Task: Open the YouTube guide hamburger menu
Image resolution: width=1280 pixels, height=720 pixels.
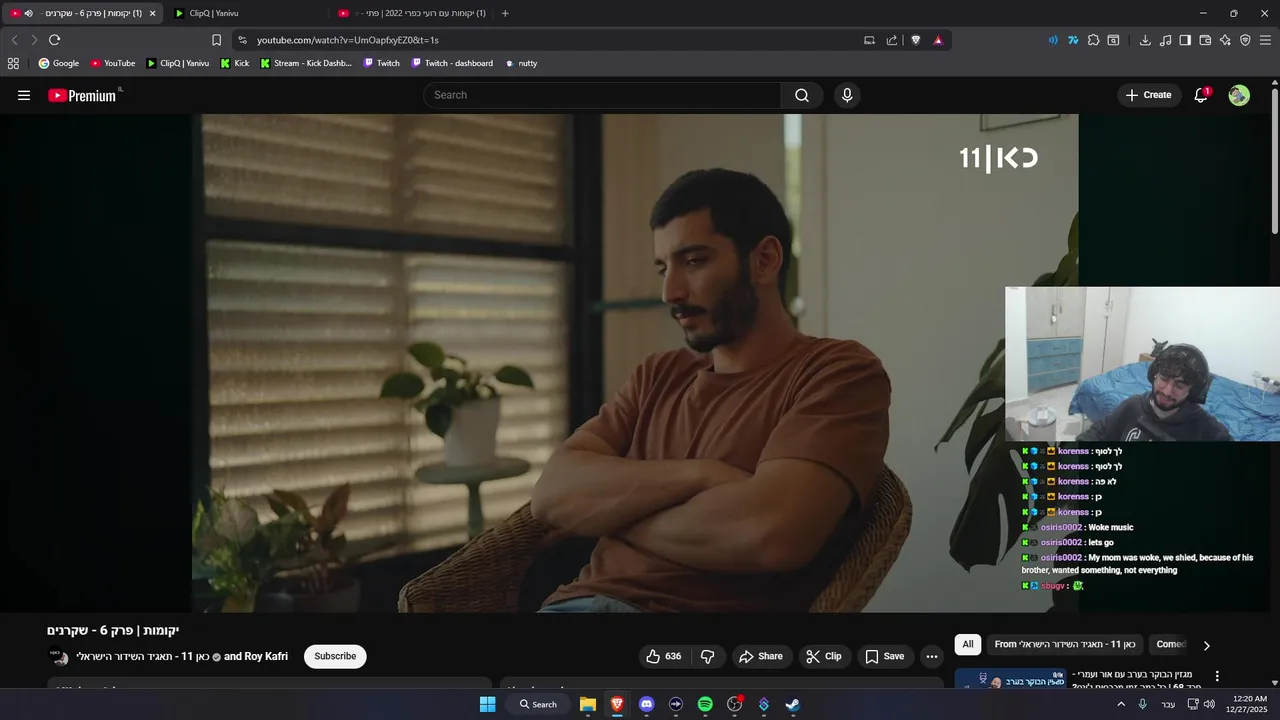Action: pyautogui.click(x=24, y=95)
